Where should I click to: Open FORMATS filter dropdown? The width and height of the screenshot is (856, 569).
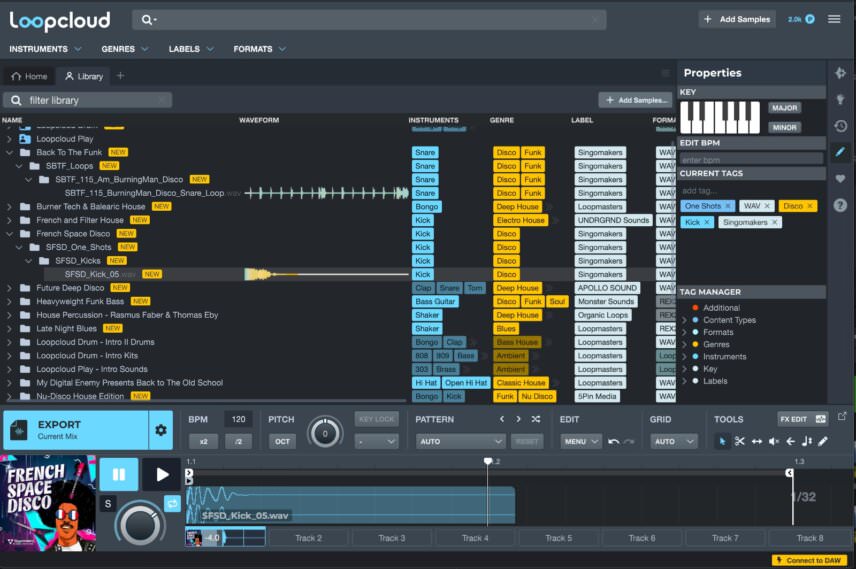pos(259,49)
